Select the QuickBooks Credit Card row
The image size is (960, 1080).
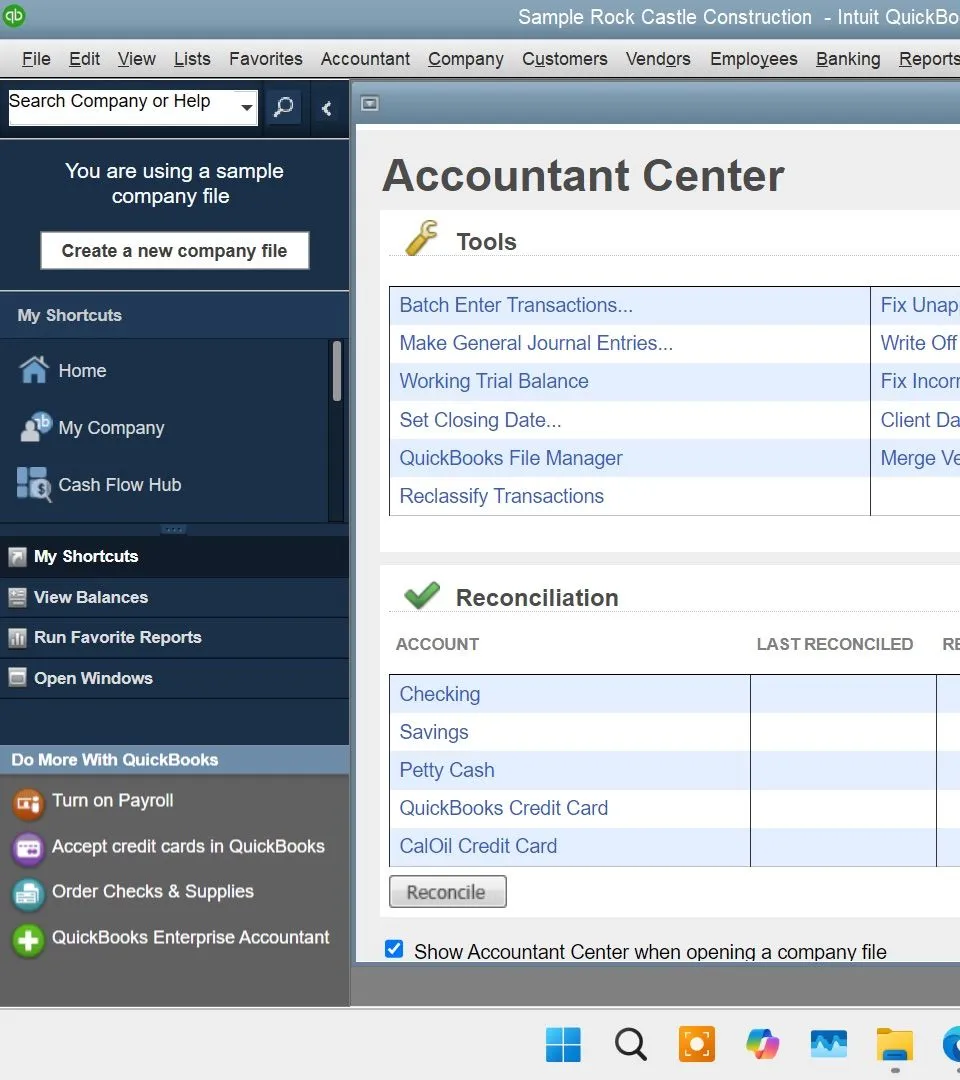coord(570,808)
